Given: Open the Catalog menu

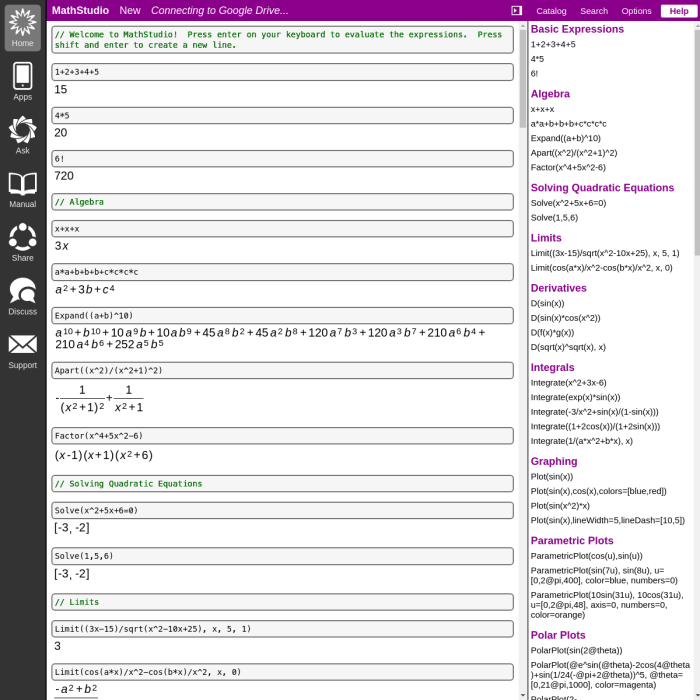Looking at the screenshot, I should 551,11.
